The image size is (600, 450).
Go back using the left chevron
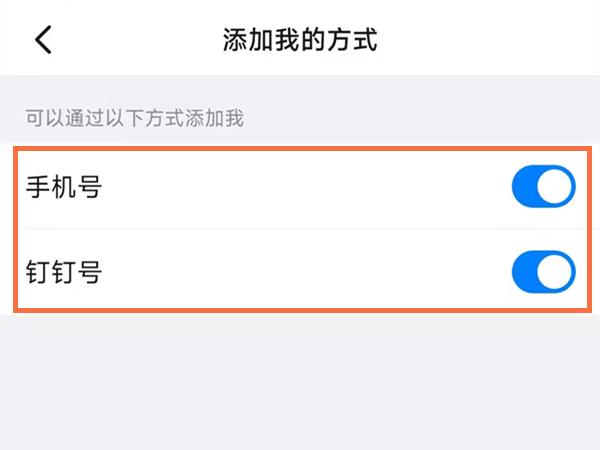coord(43,40)
